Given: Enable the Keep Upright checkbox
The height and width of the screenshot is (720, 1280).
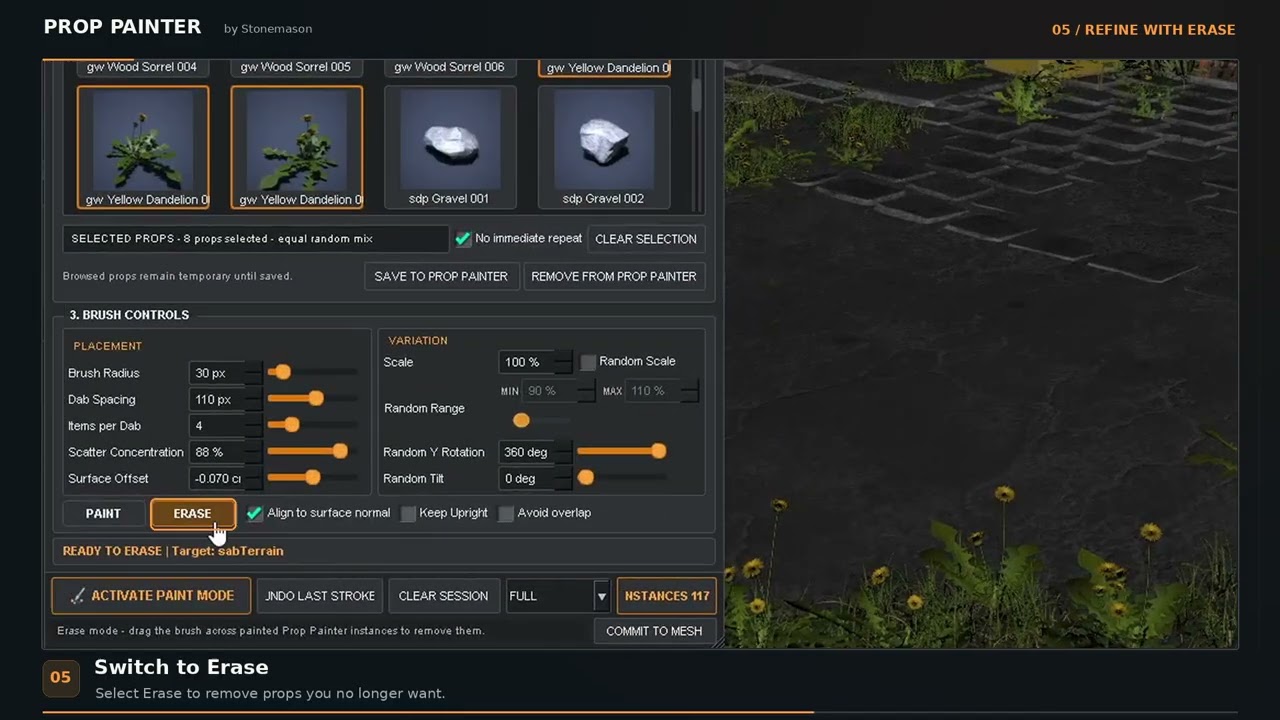Looking at the screenshot, I should pyautogui.click(x=408, y=513).
